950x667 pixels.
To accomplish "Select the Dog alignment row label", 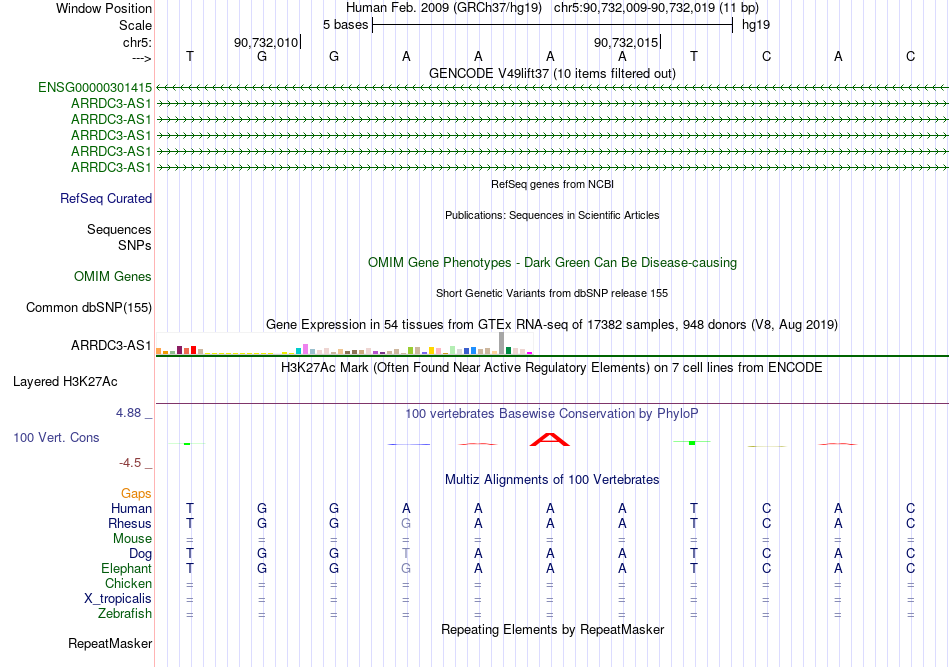I will point(140,554).
